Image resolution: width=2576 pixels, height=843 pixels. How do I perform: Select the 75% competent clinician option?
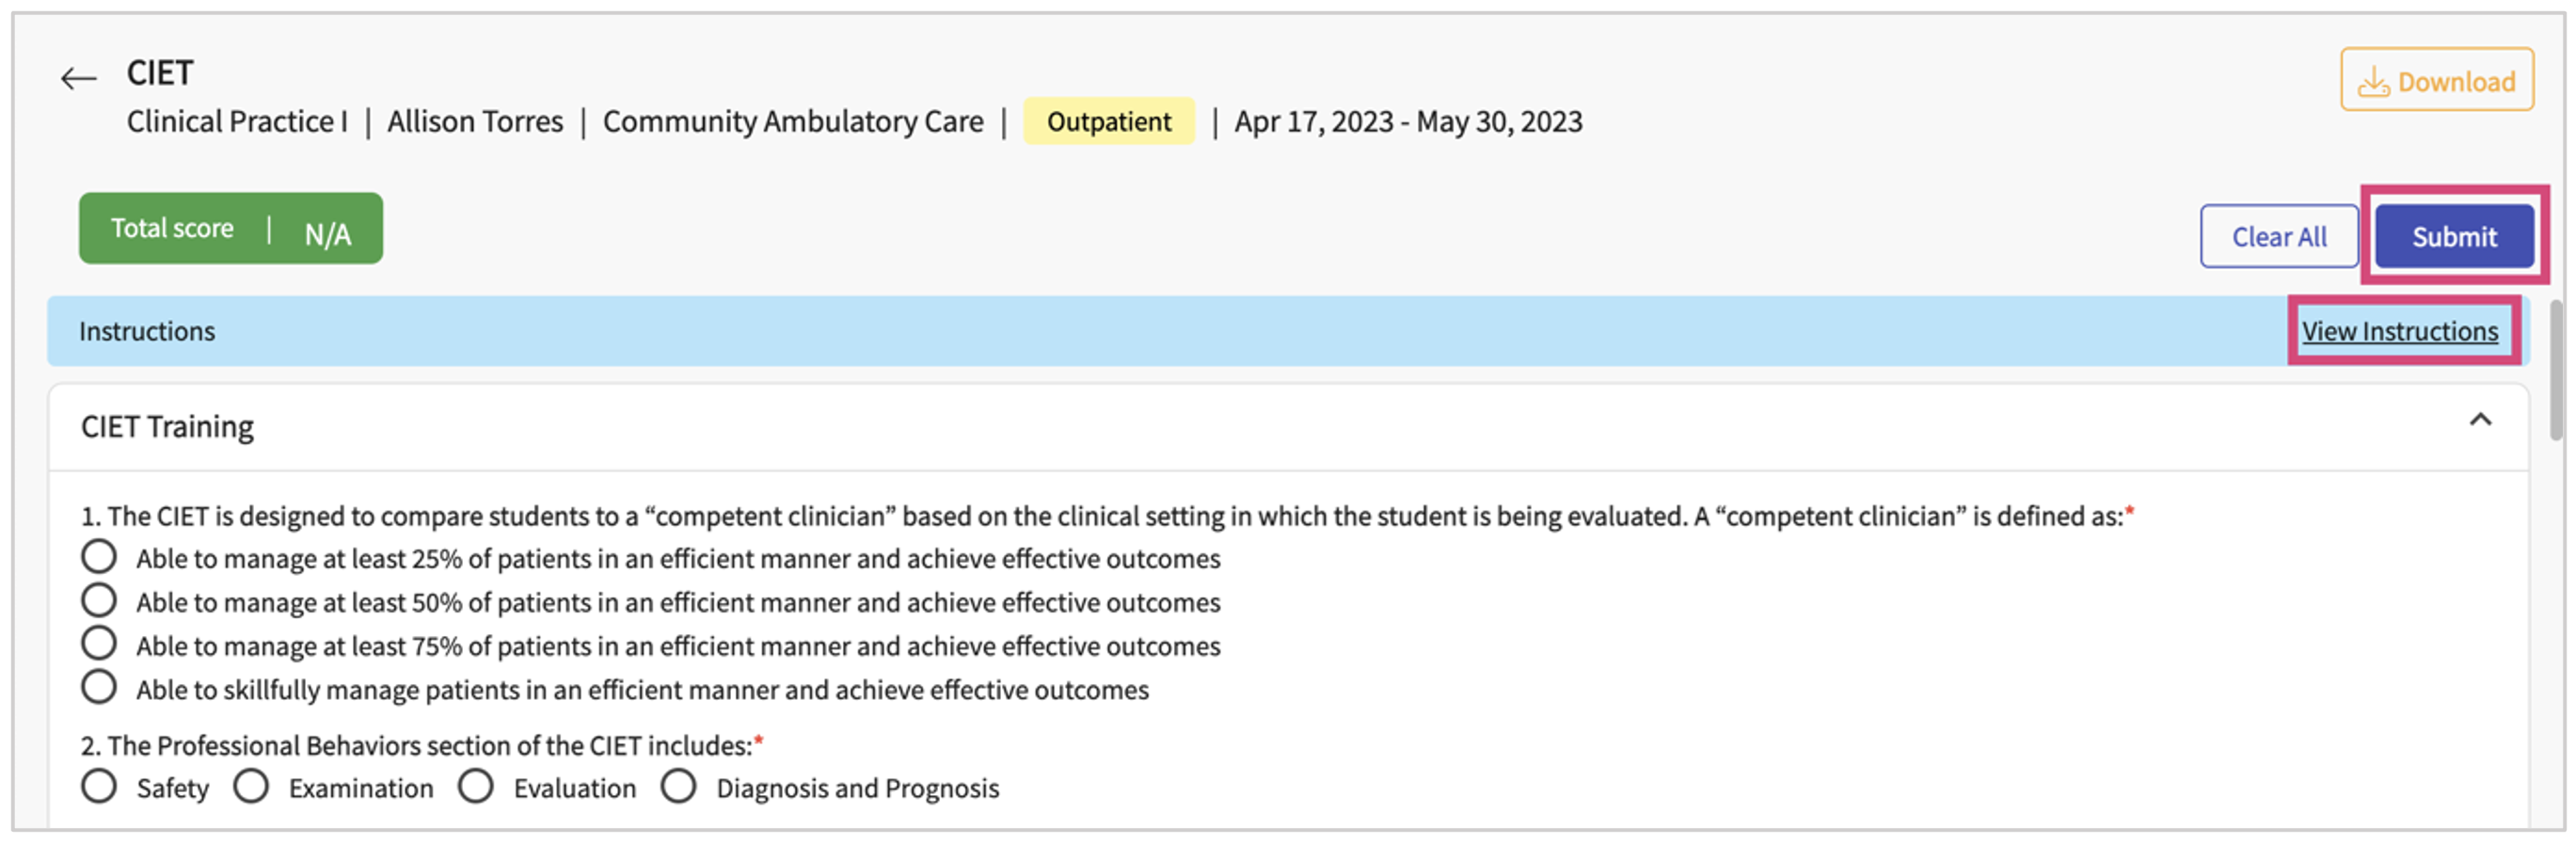point(99,643)
